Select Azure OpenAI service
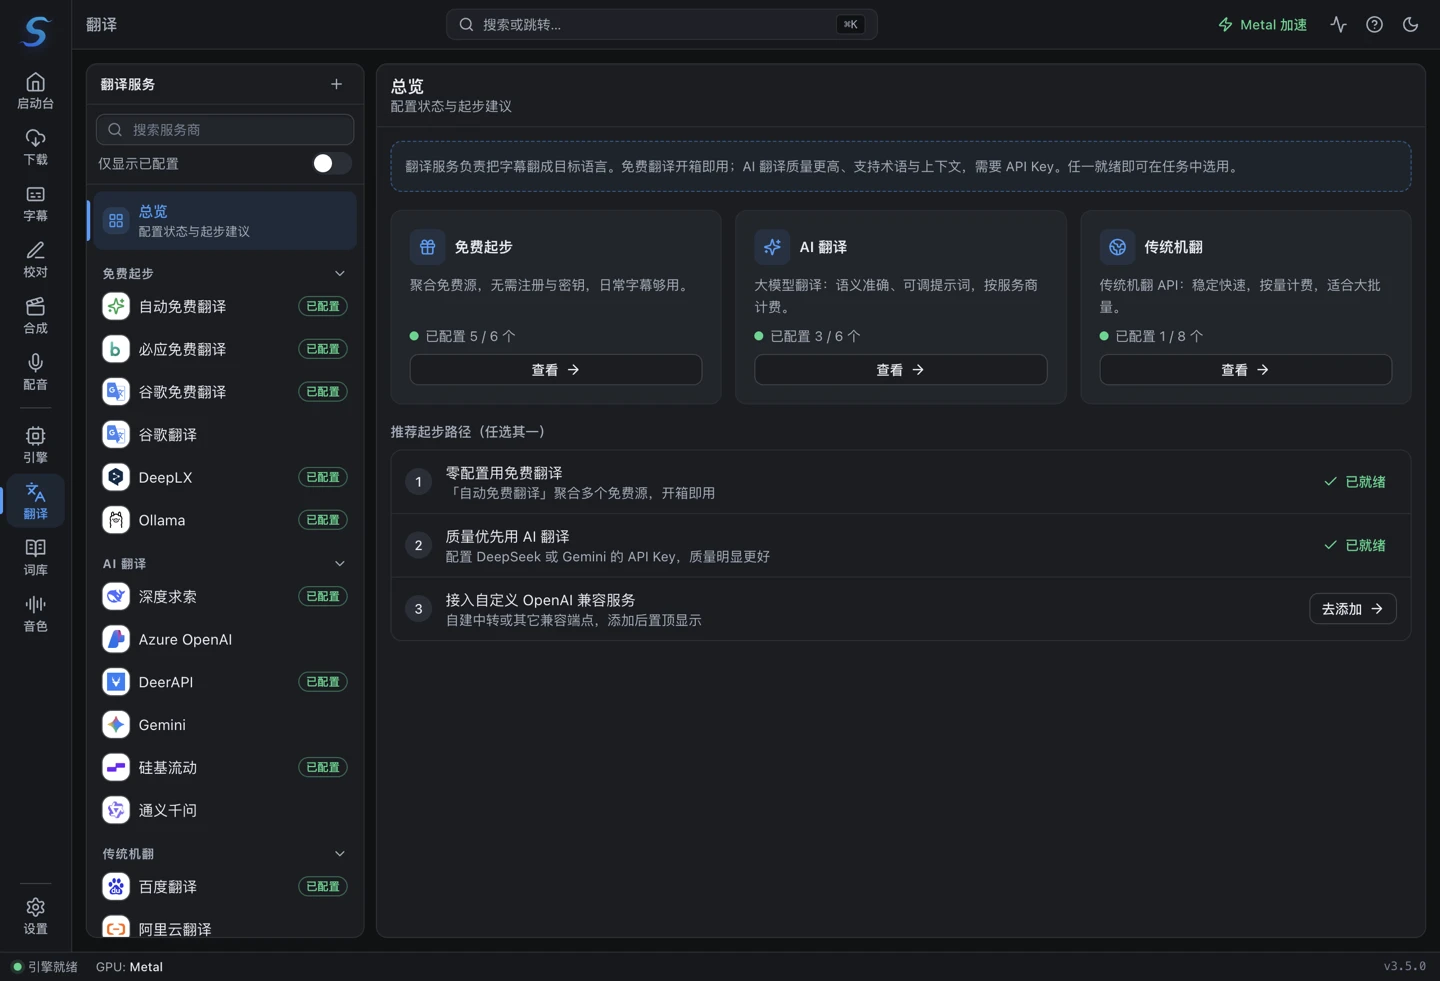Viewport: 1440px width, 981px height. 225,639
